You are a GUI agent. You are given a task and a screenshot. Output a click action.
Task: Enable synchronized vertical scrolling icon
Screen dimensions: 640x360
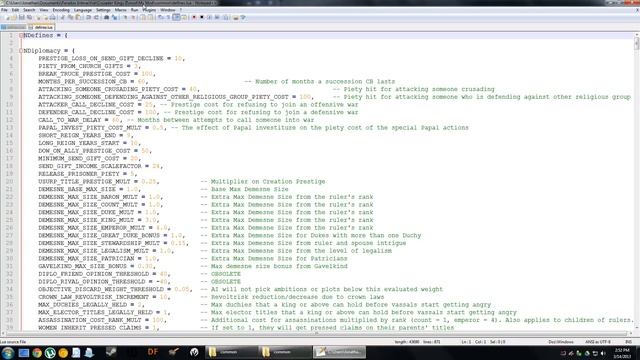pos(143,18)
